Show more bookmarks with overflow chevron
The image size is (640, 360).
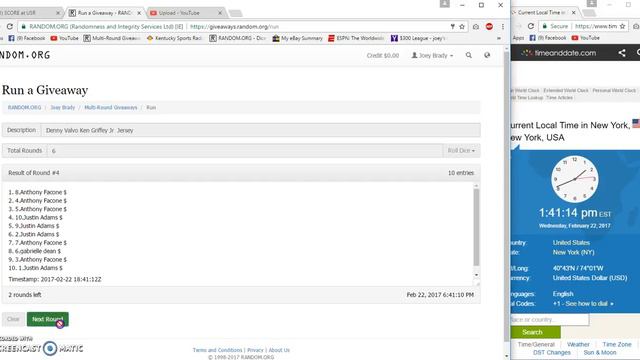(x=499, y=38)
